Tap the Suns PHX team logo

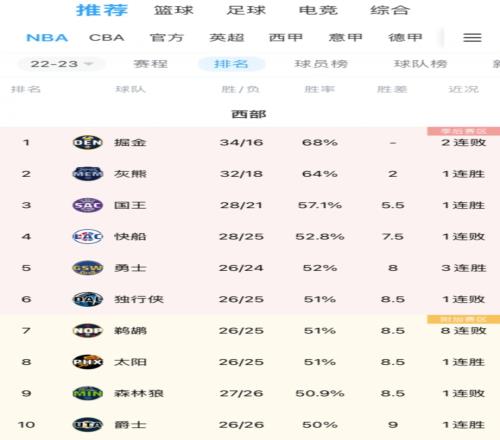[x=88, y=362]
